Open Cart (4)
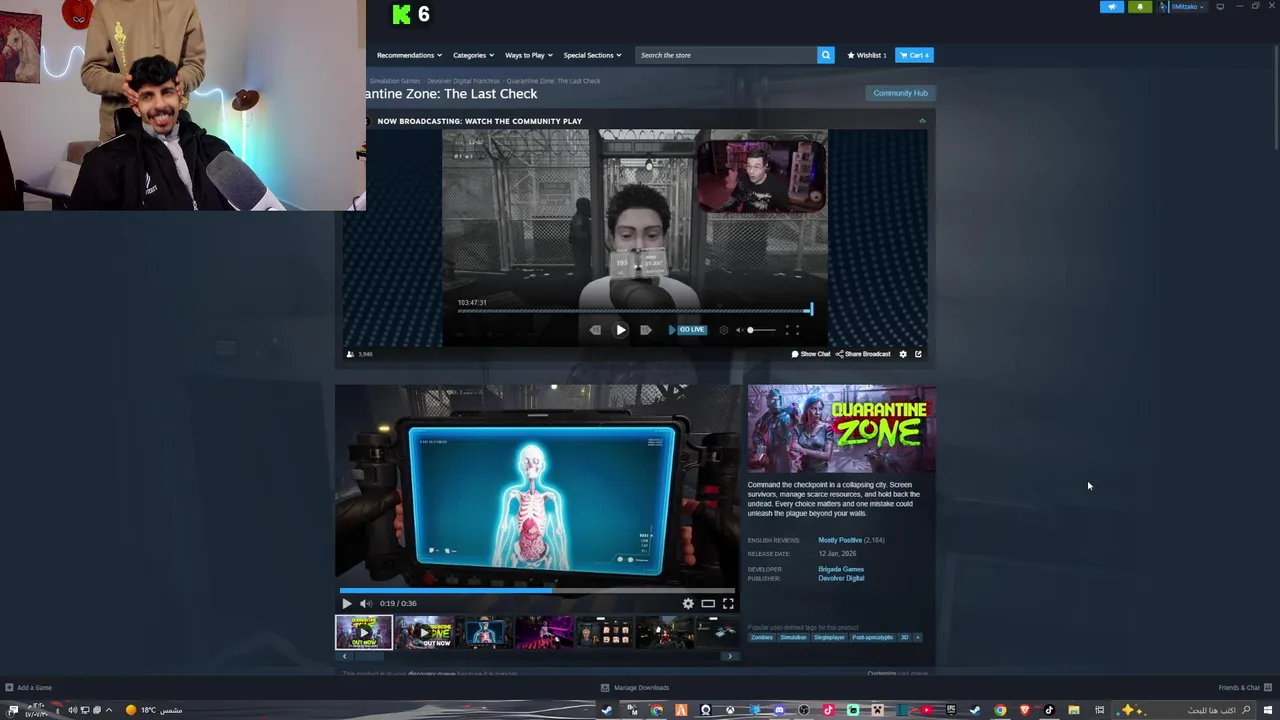This screenshot has height=720, width=1280. (x=914, y=55)
